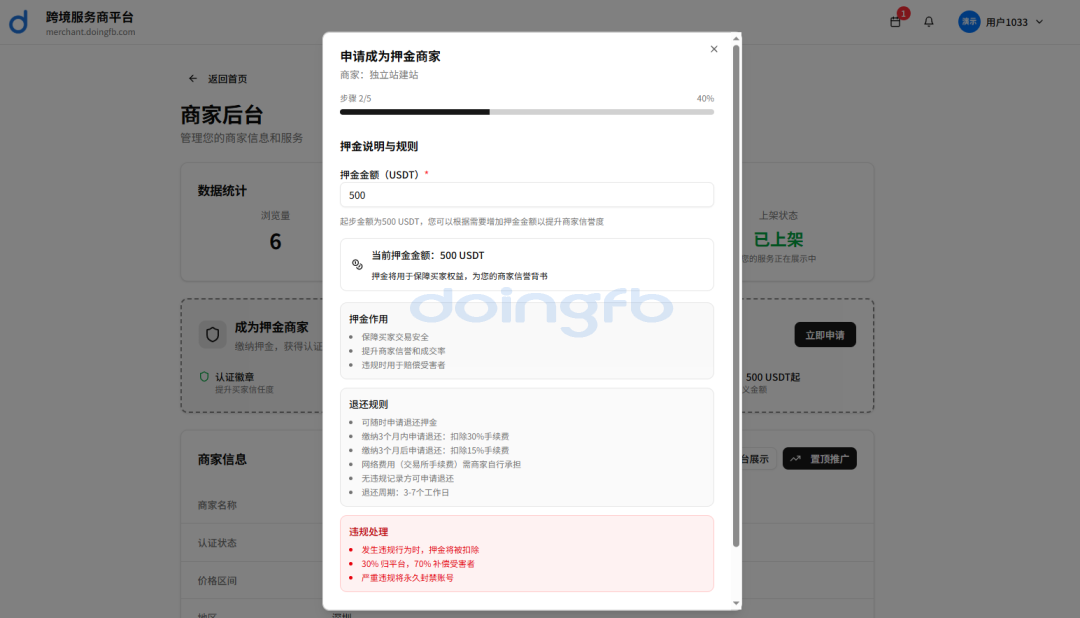Click the 已上架 status text
Image resolution: width=1080 pixels, height=618 pixels.
[x=778, y=240]
